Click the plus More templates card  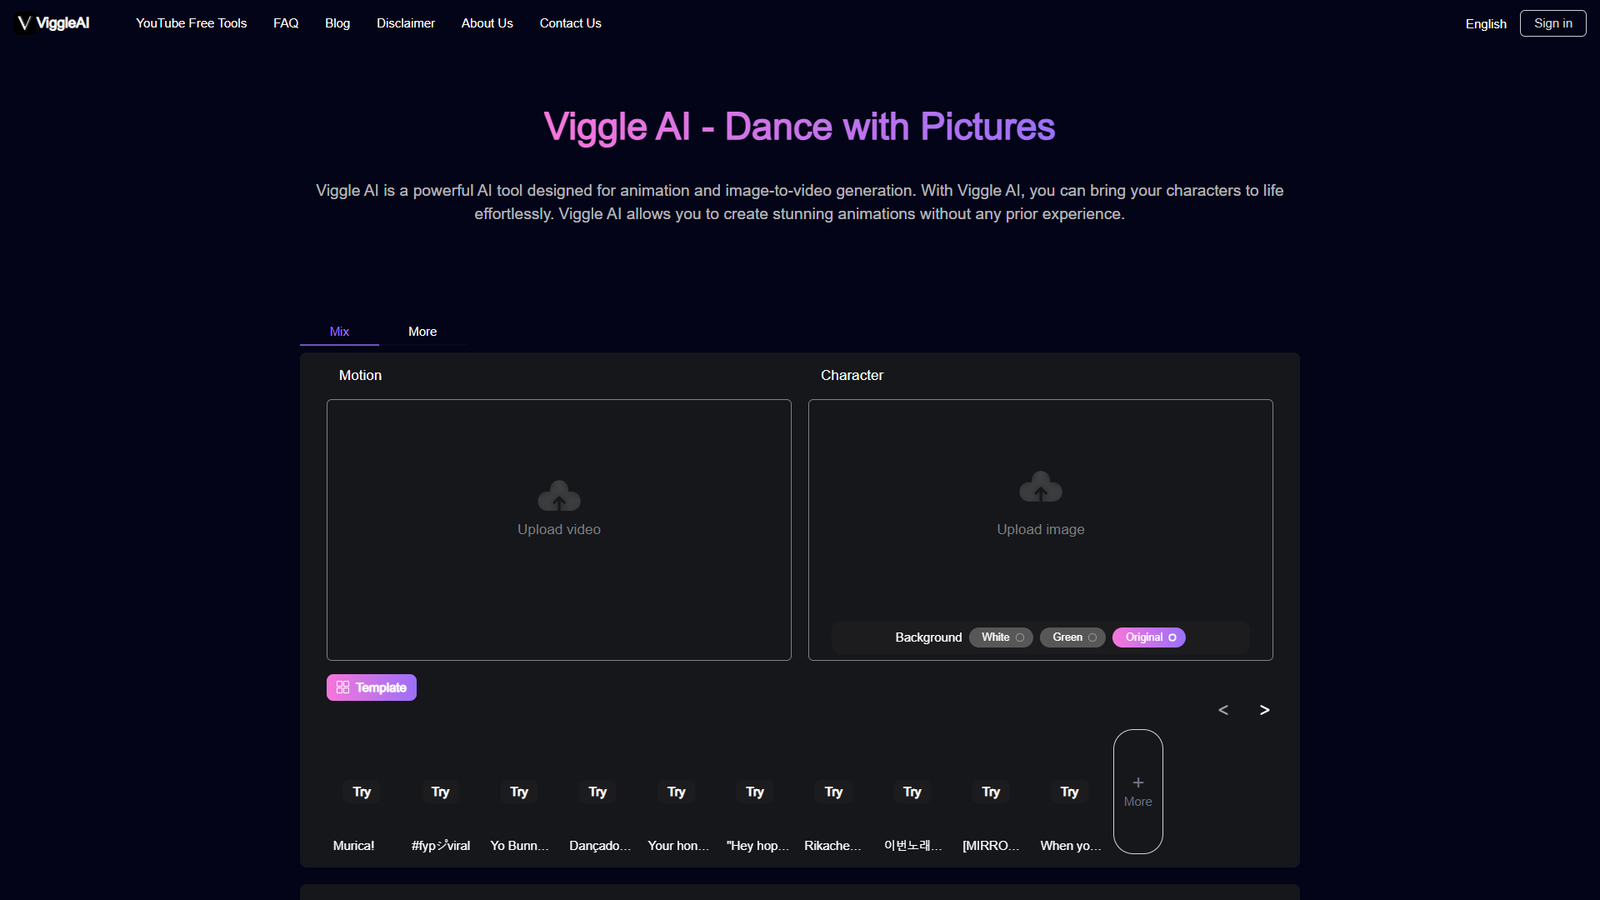coord(1138,791)
